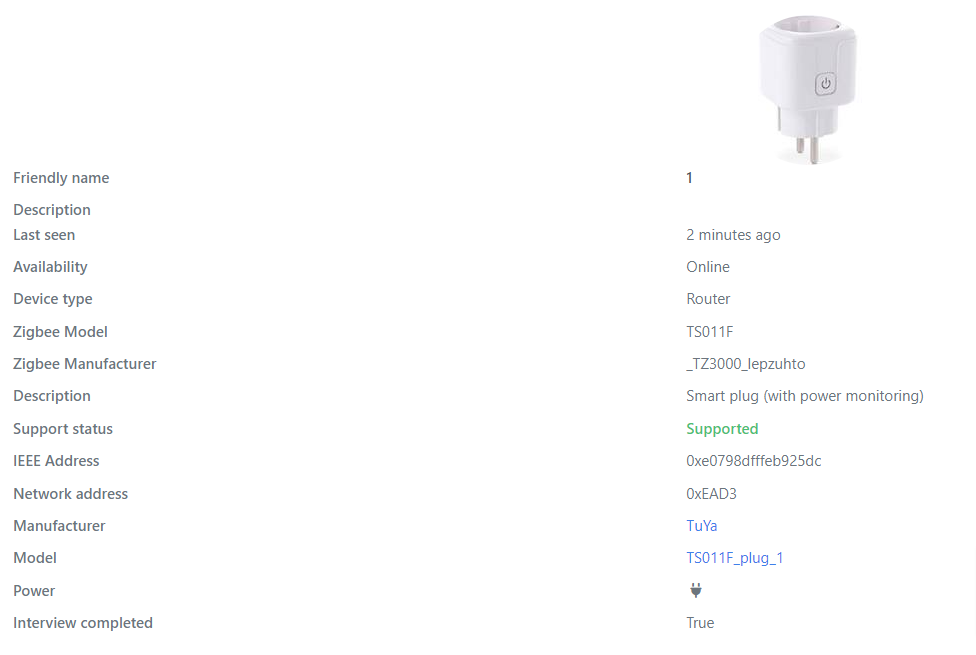Click the friendly name value 1
Viewport: 976px width, 655px height.
(688, 177)
